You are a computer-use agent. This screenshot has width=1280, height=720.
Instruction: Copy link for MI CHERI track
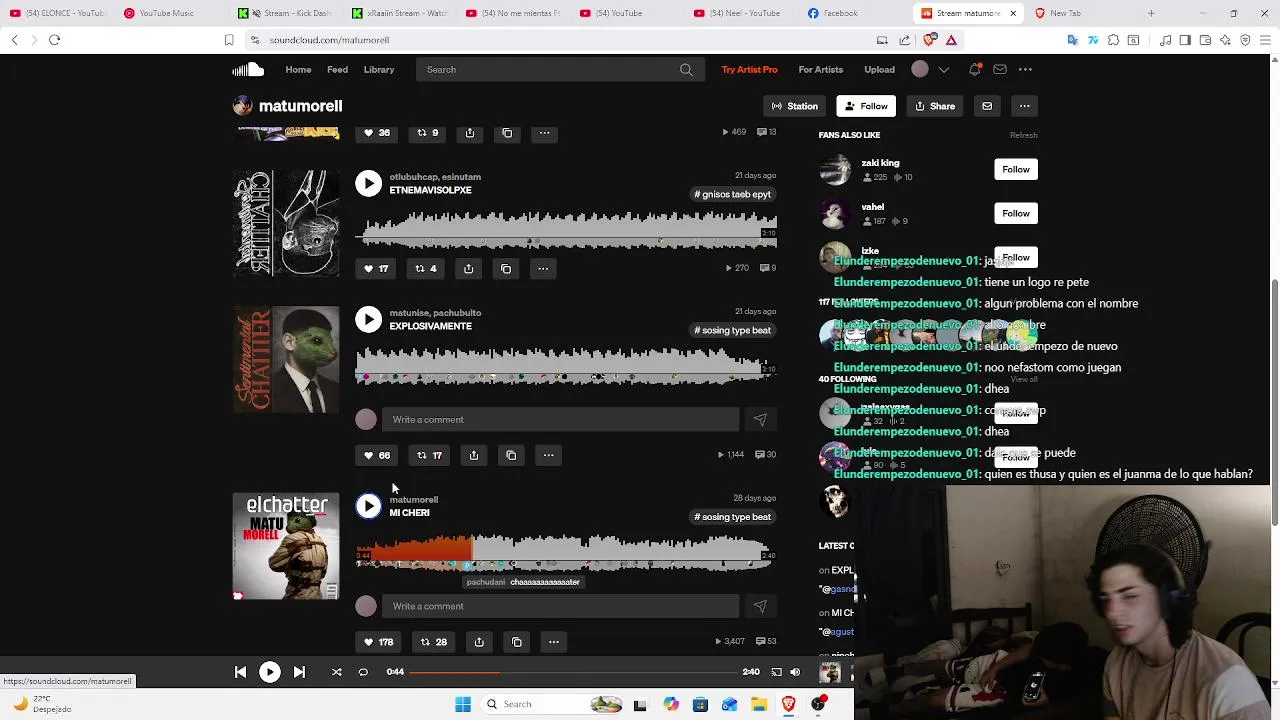517,642
